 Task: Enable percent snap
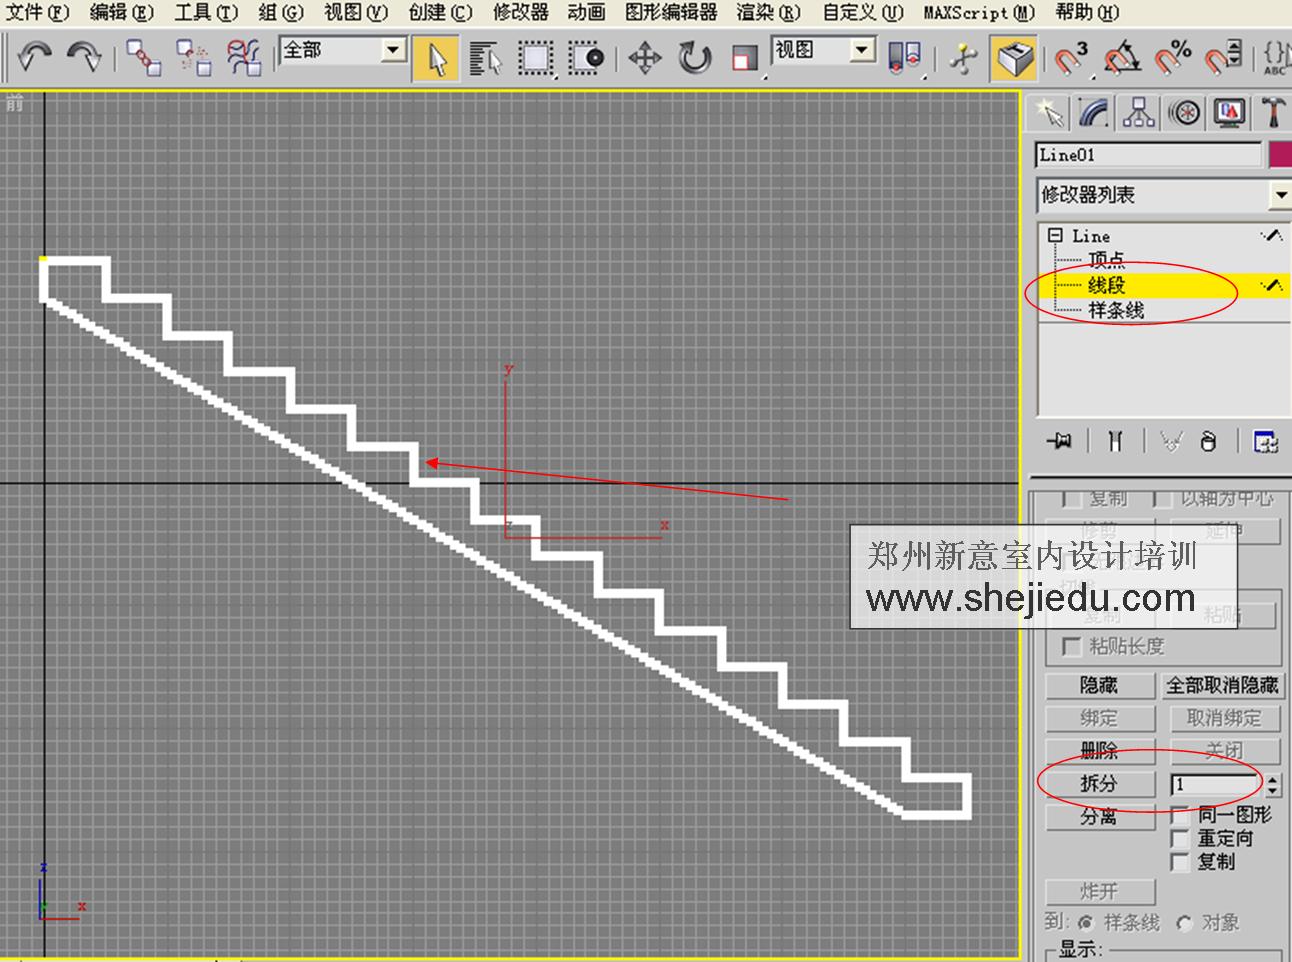tap(1168, 60)
